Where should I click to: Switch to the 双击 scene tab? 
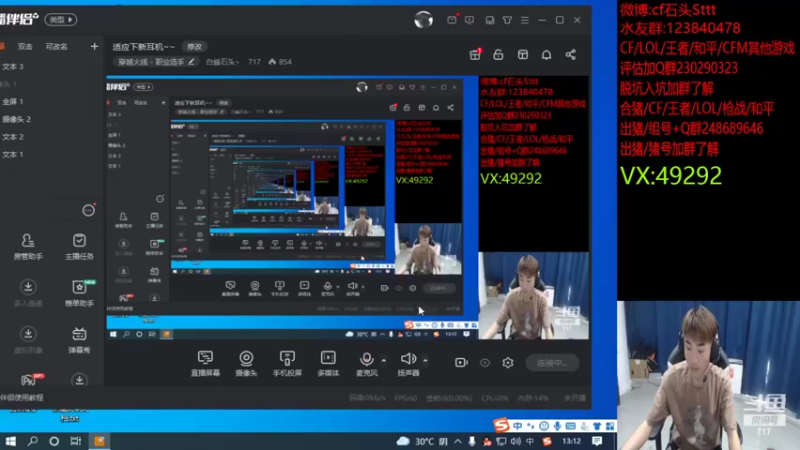[x=25, y=46]
